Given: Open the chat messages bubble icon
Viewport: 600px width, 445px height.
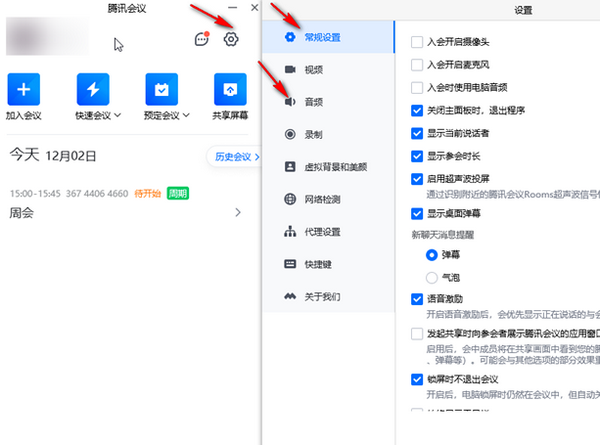Looking at the screenshot, I should tap(200, 40).
